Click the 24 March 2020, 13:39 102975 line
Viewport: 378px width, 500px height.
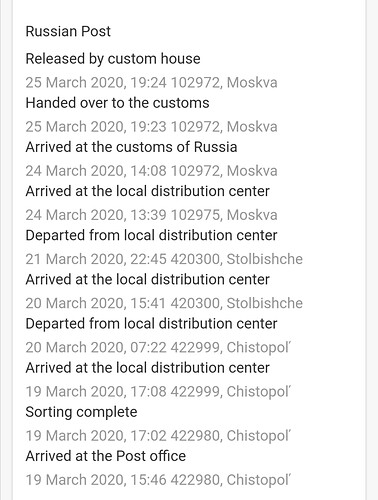point(151,215)
